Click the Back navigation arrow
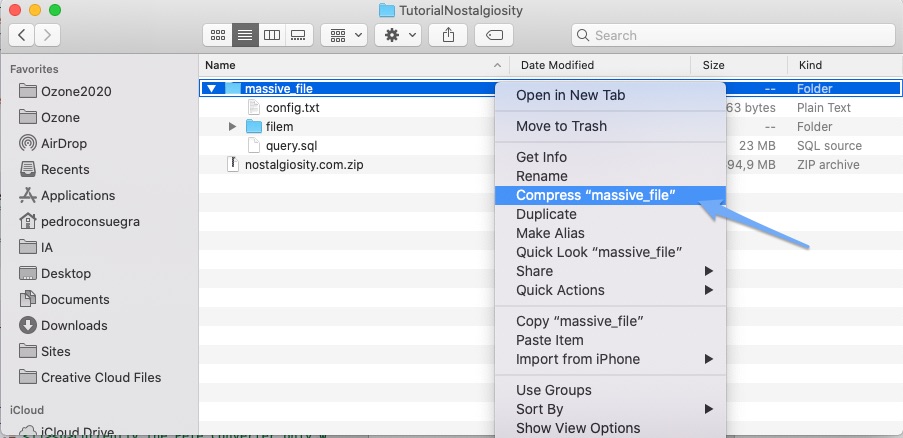This screenshot has width=903, height=438. click(22, 35)
